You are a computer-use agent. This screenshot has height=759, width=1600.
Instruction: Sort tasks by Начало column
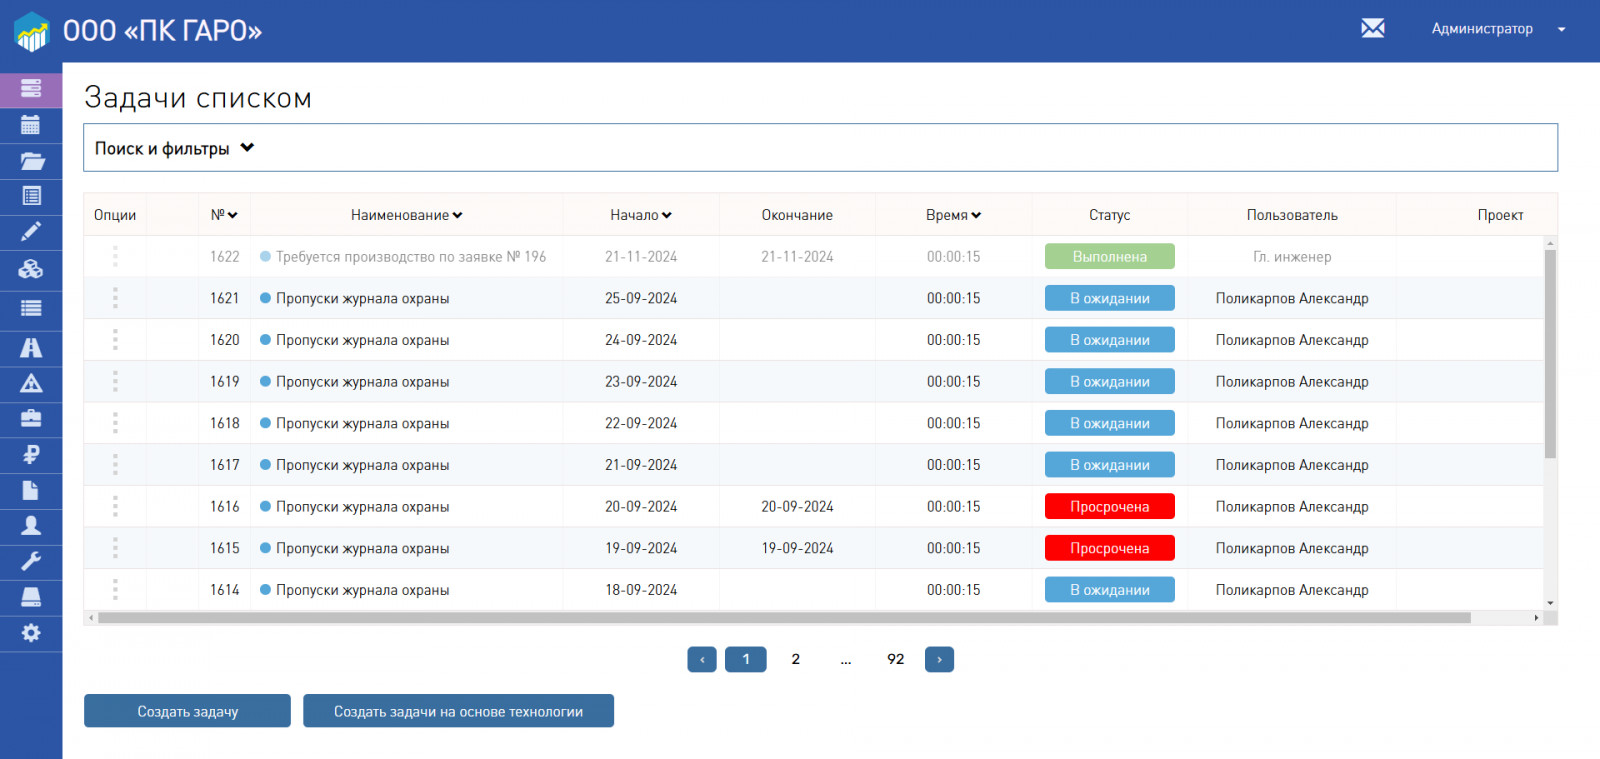click(x=641, y=215)
